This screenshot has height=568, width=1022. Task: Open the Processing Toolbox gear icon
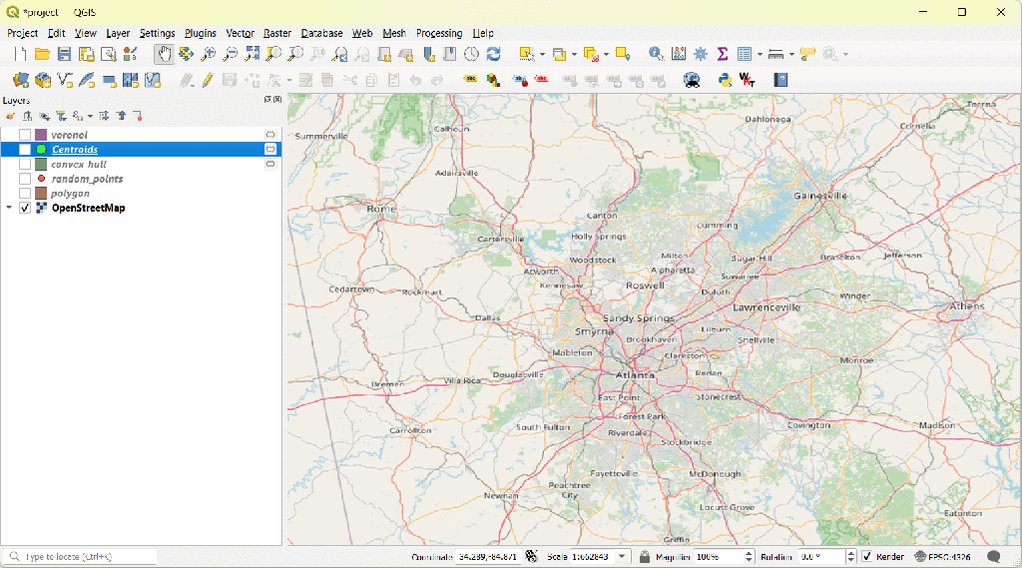(701, 54)
